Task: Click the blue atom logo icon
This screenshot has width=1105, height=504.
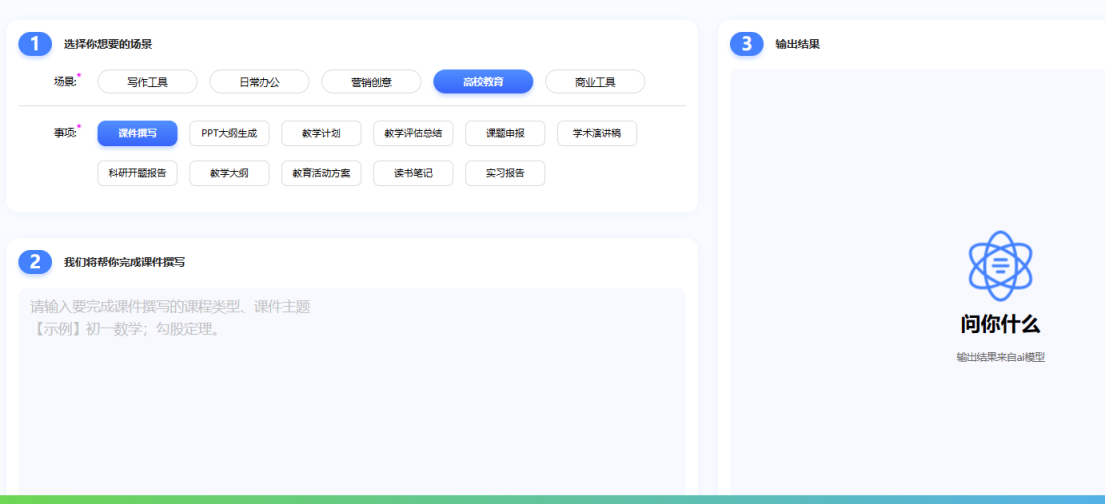Action: [x=1000, y=266]
